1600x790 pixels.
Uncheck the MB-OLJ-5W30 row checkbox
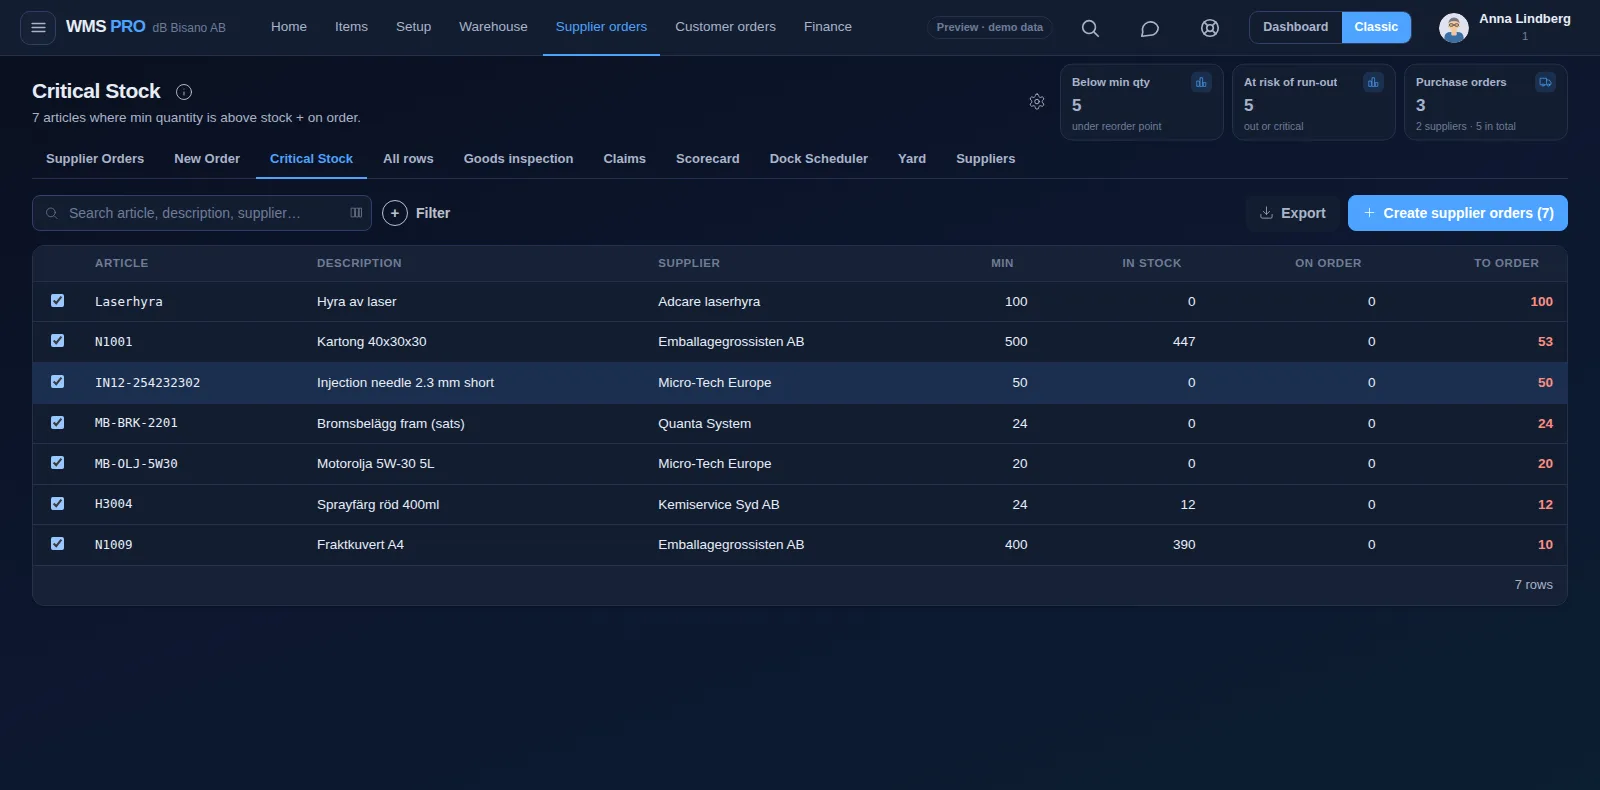(57, 463)
